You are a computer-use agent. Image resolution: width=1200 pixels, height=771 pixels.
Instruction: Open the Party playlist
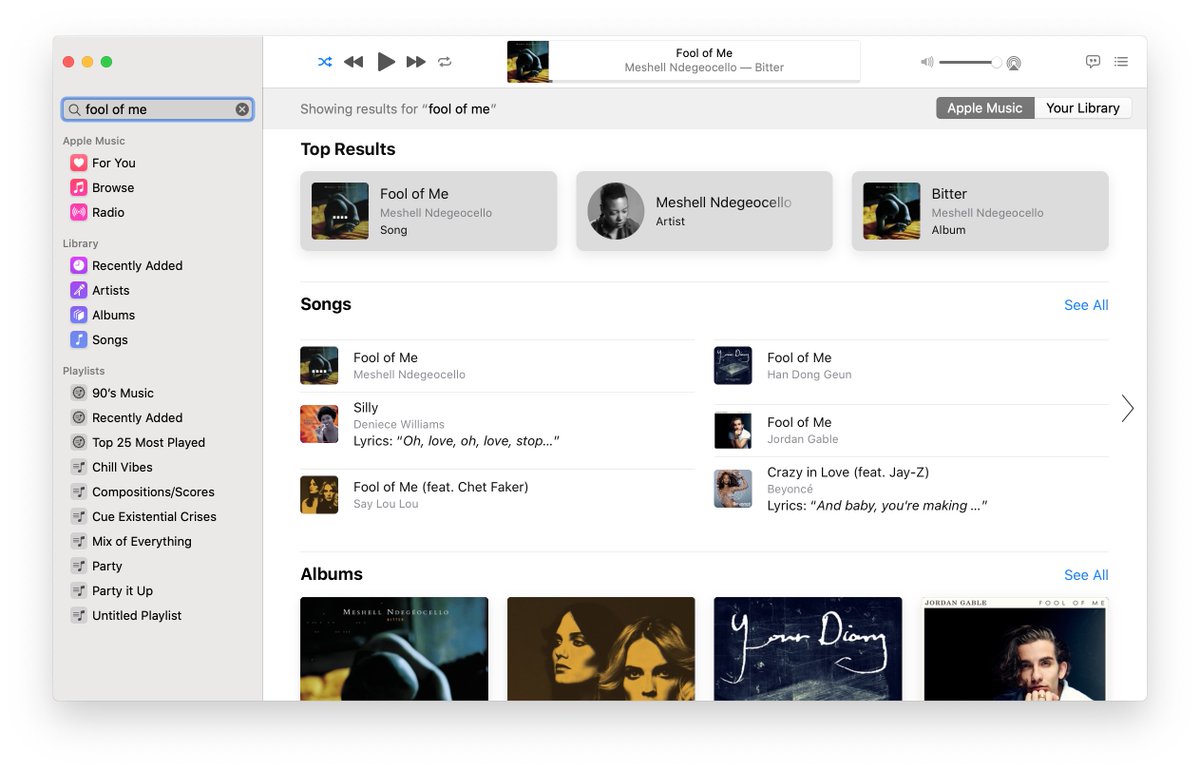click(96, 566)
